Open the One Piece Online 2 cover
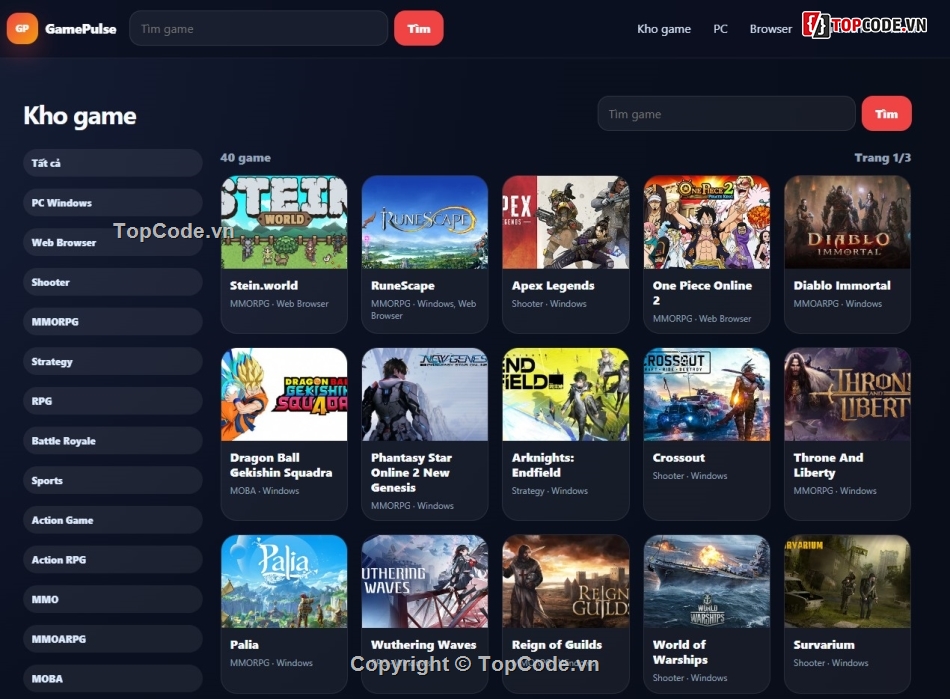 click(x=706, y=222)
